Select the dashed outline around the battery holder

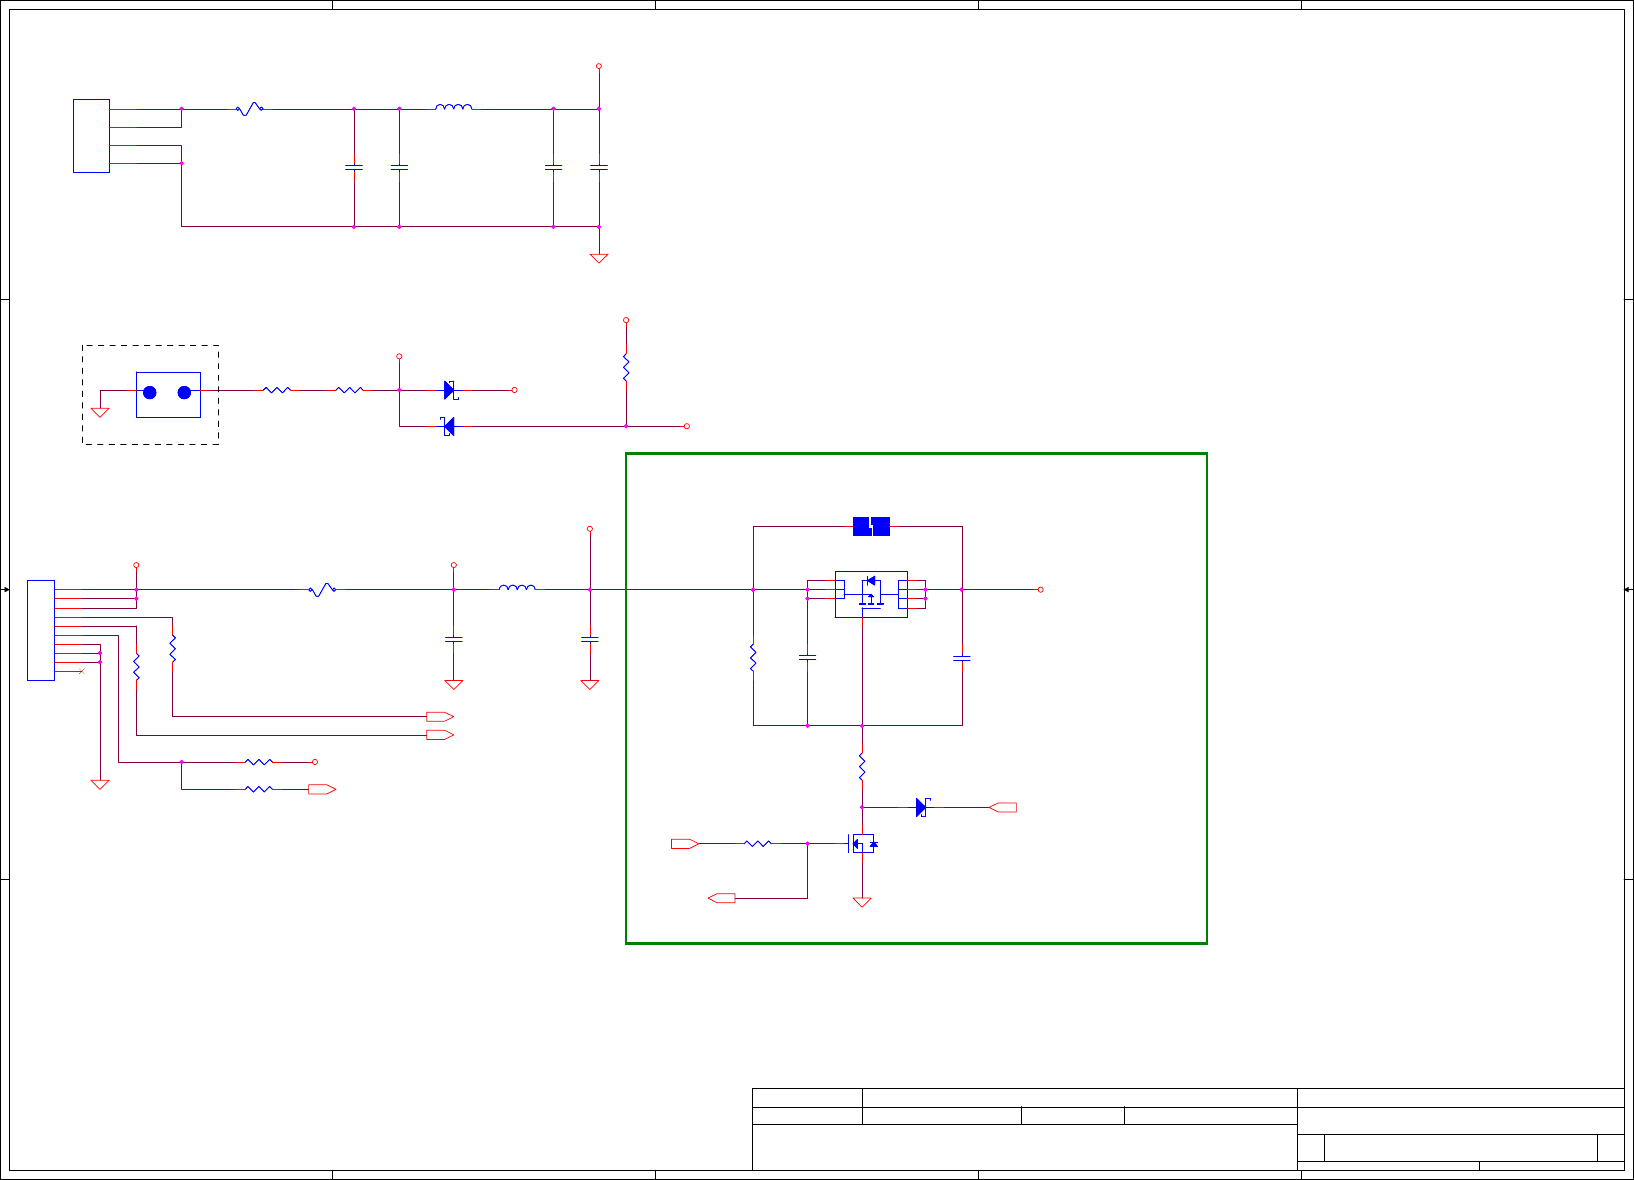pyautogui.click(x=150, y=395)
